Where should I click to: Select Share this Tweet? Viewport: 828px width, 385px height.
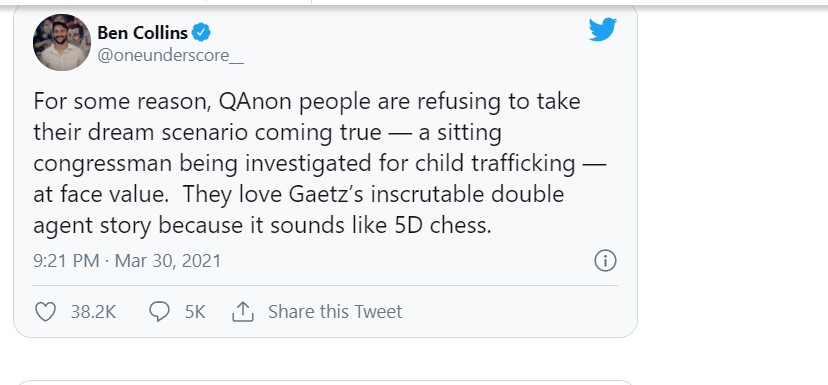coord(335,312)
